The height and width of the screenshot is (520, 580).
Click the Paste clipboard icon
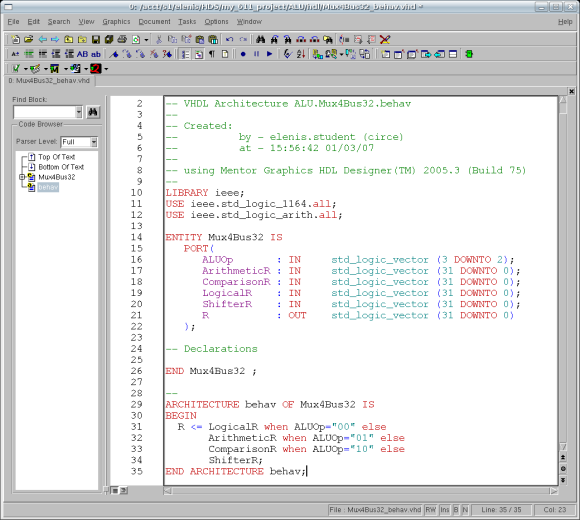click(199, 39)
